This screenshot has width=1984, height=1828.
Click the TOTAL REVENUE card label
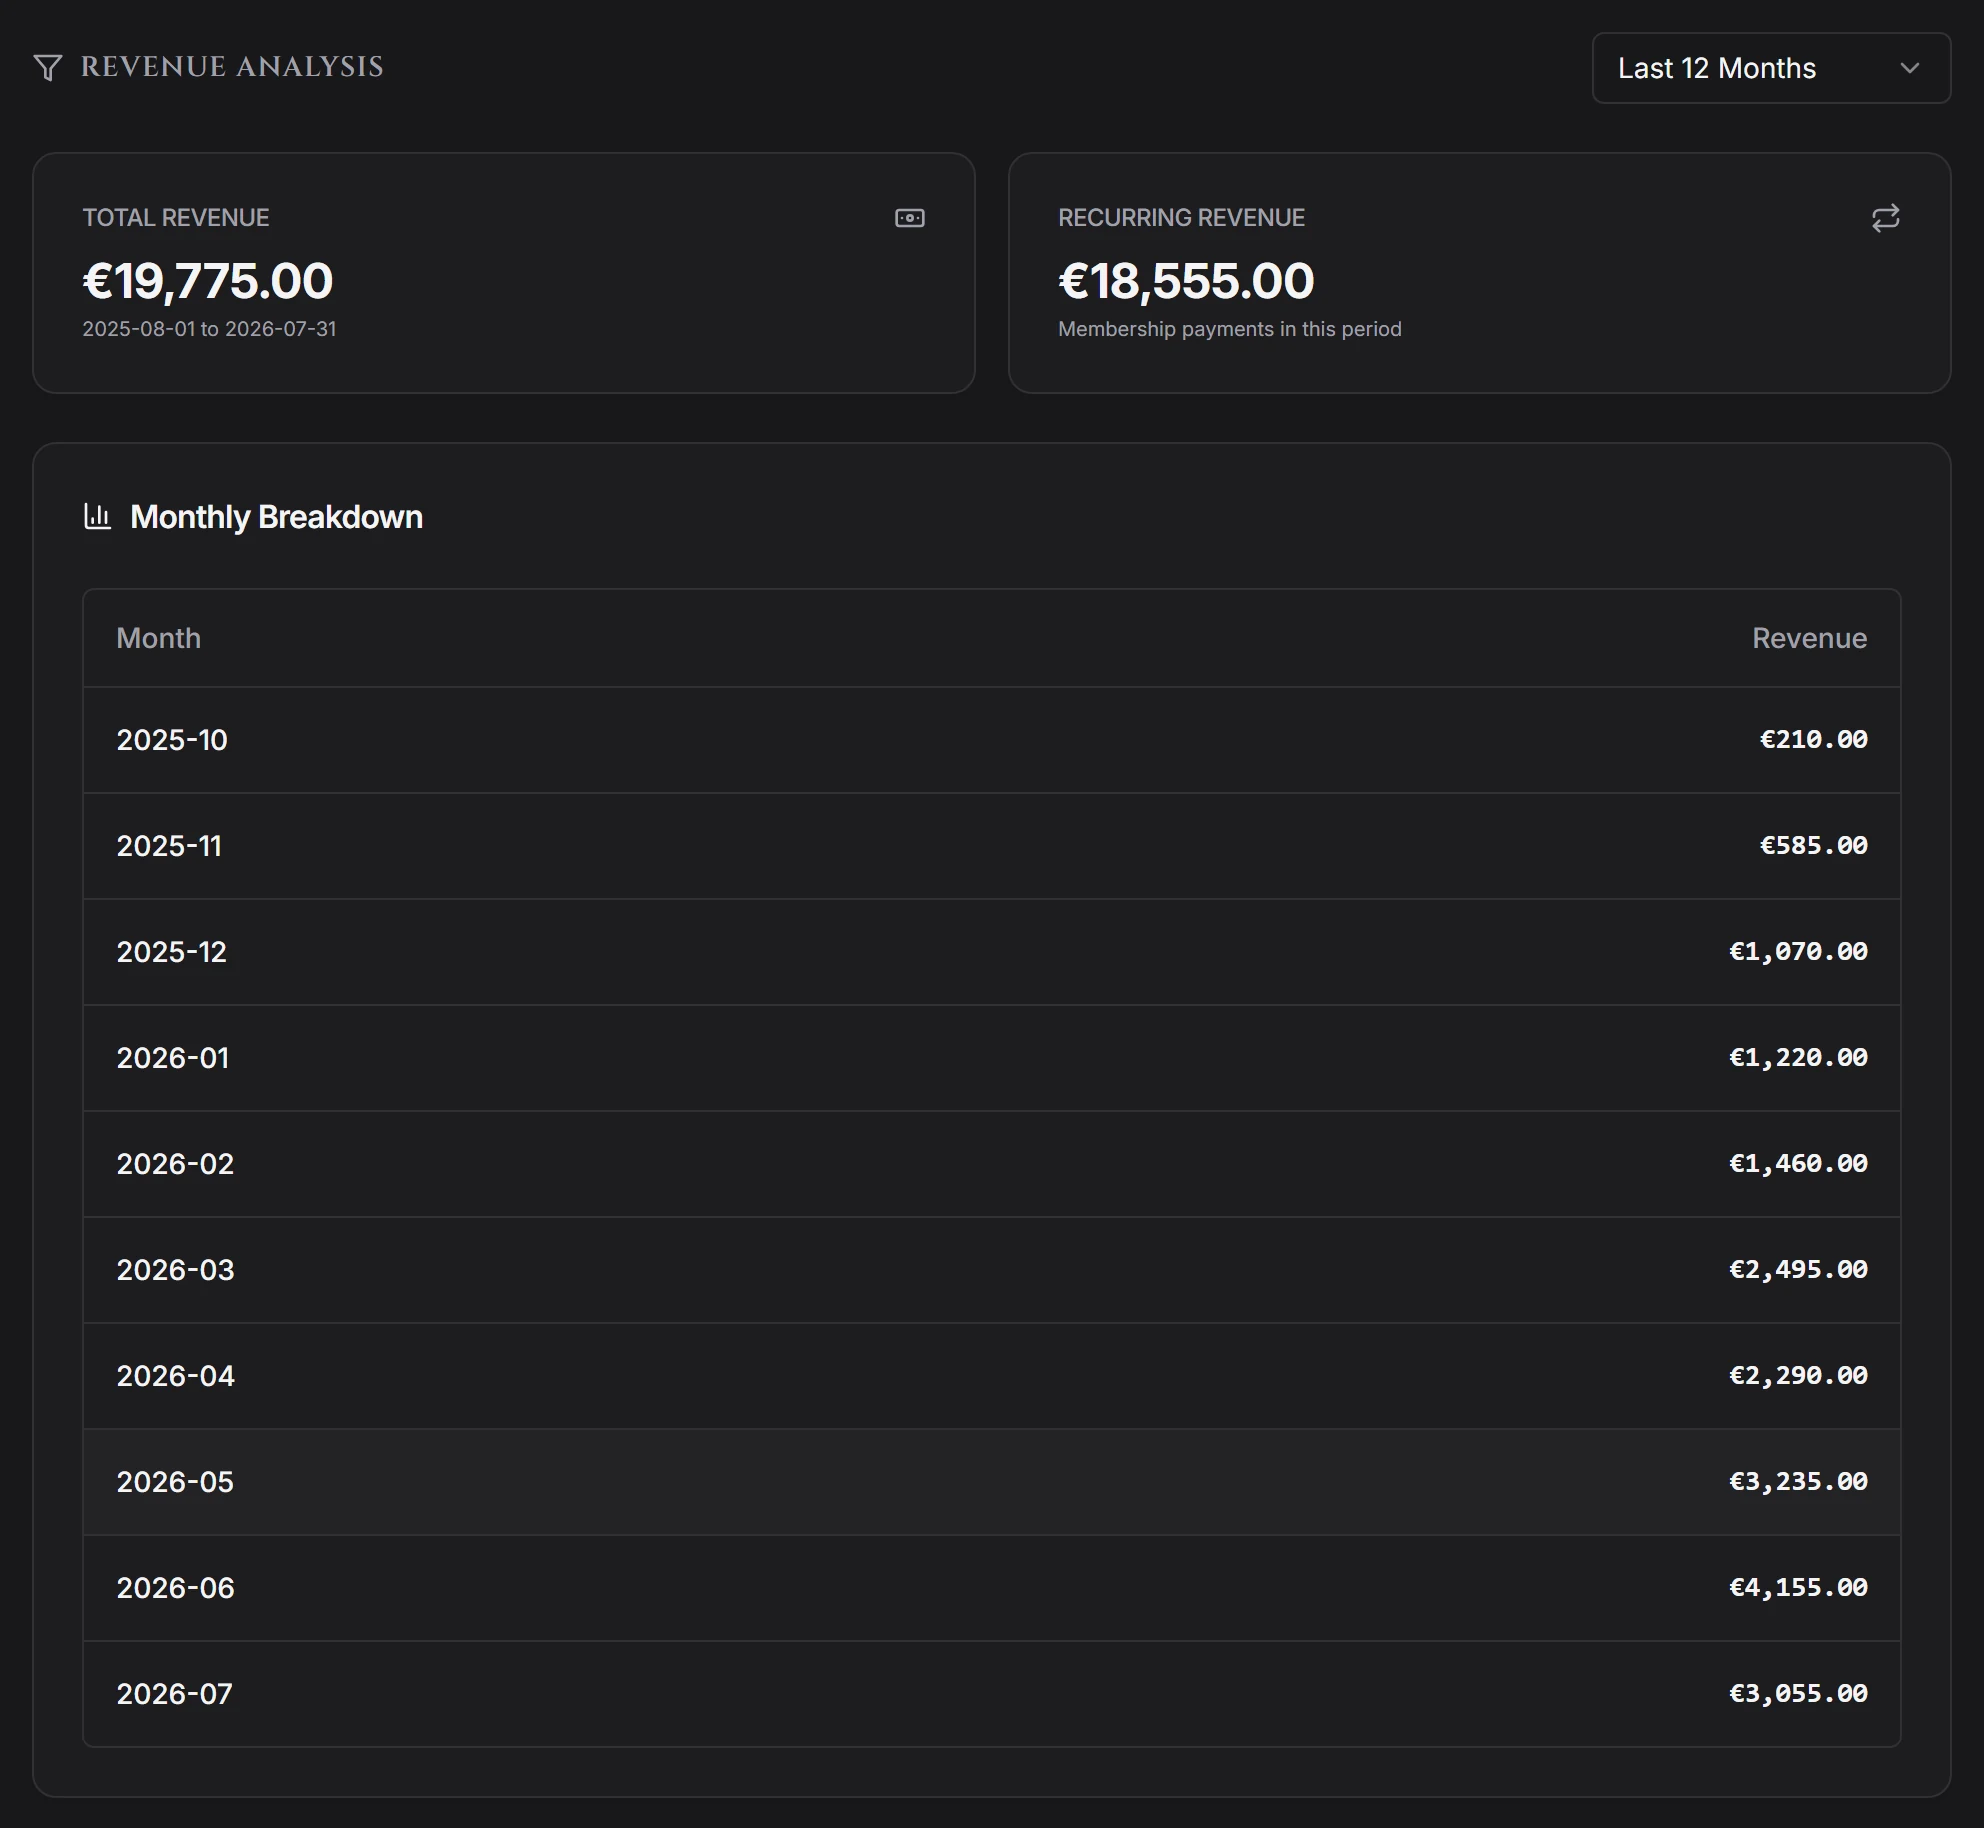click(175, 218)
